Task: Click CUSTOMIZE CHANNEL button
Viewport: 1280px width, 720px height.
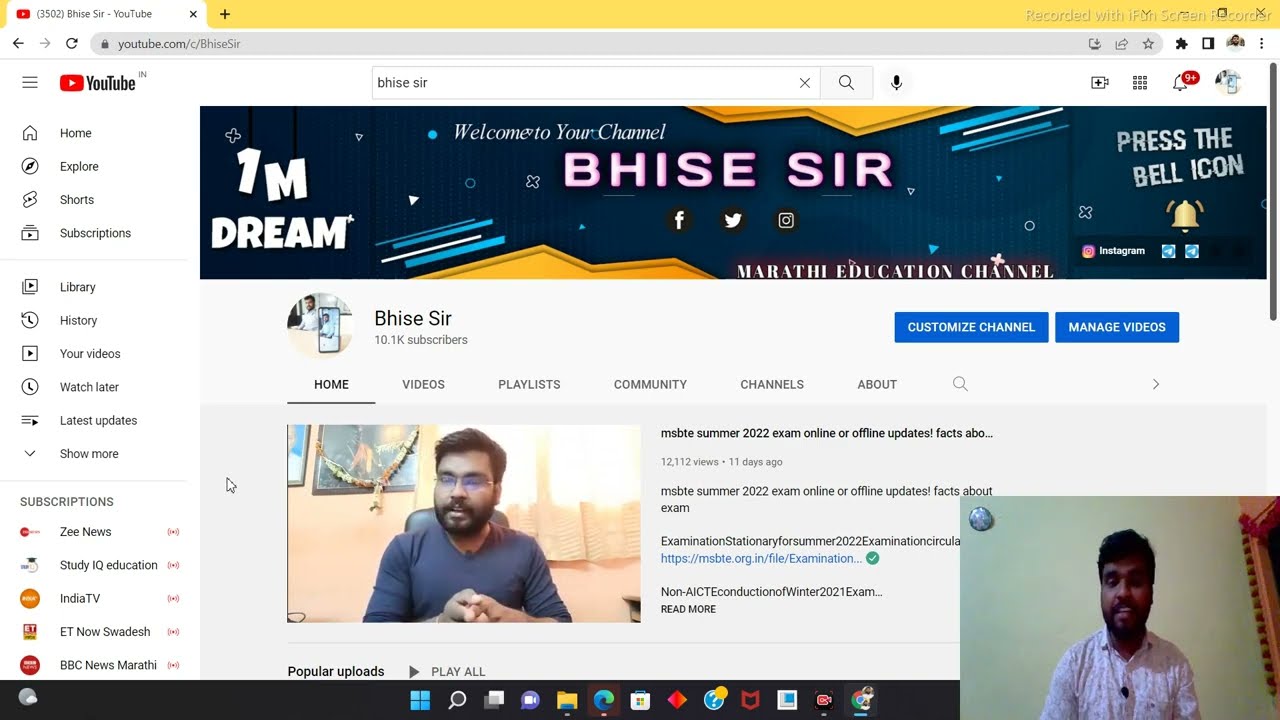Action: pyautogui.click(x=971, y=327)
